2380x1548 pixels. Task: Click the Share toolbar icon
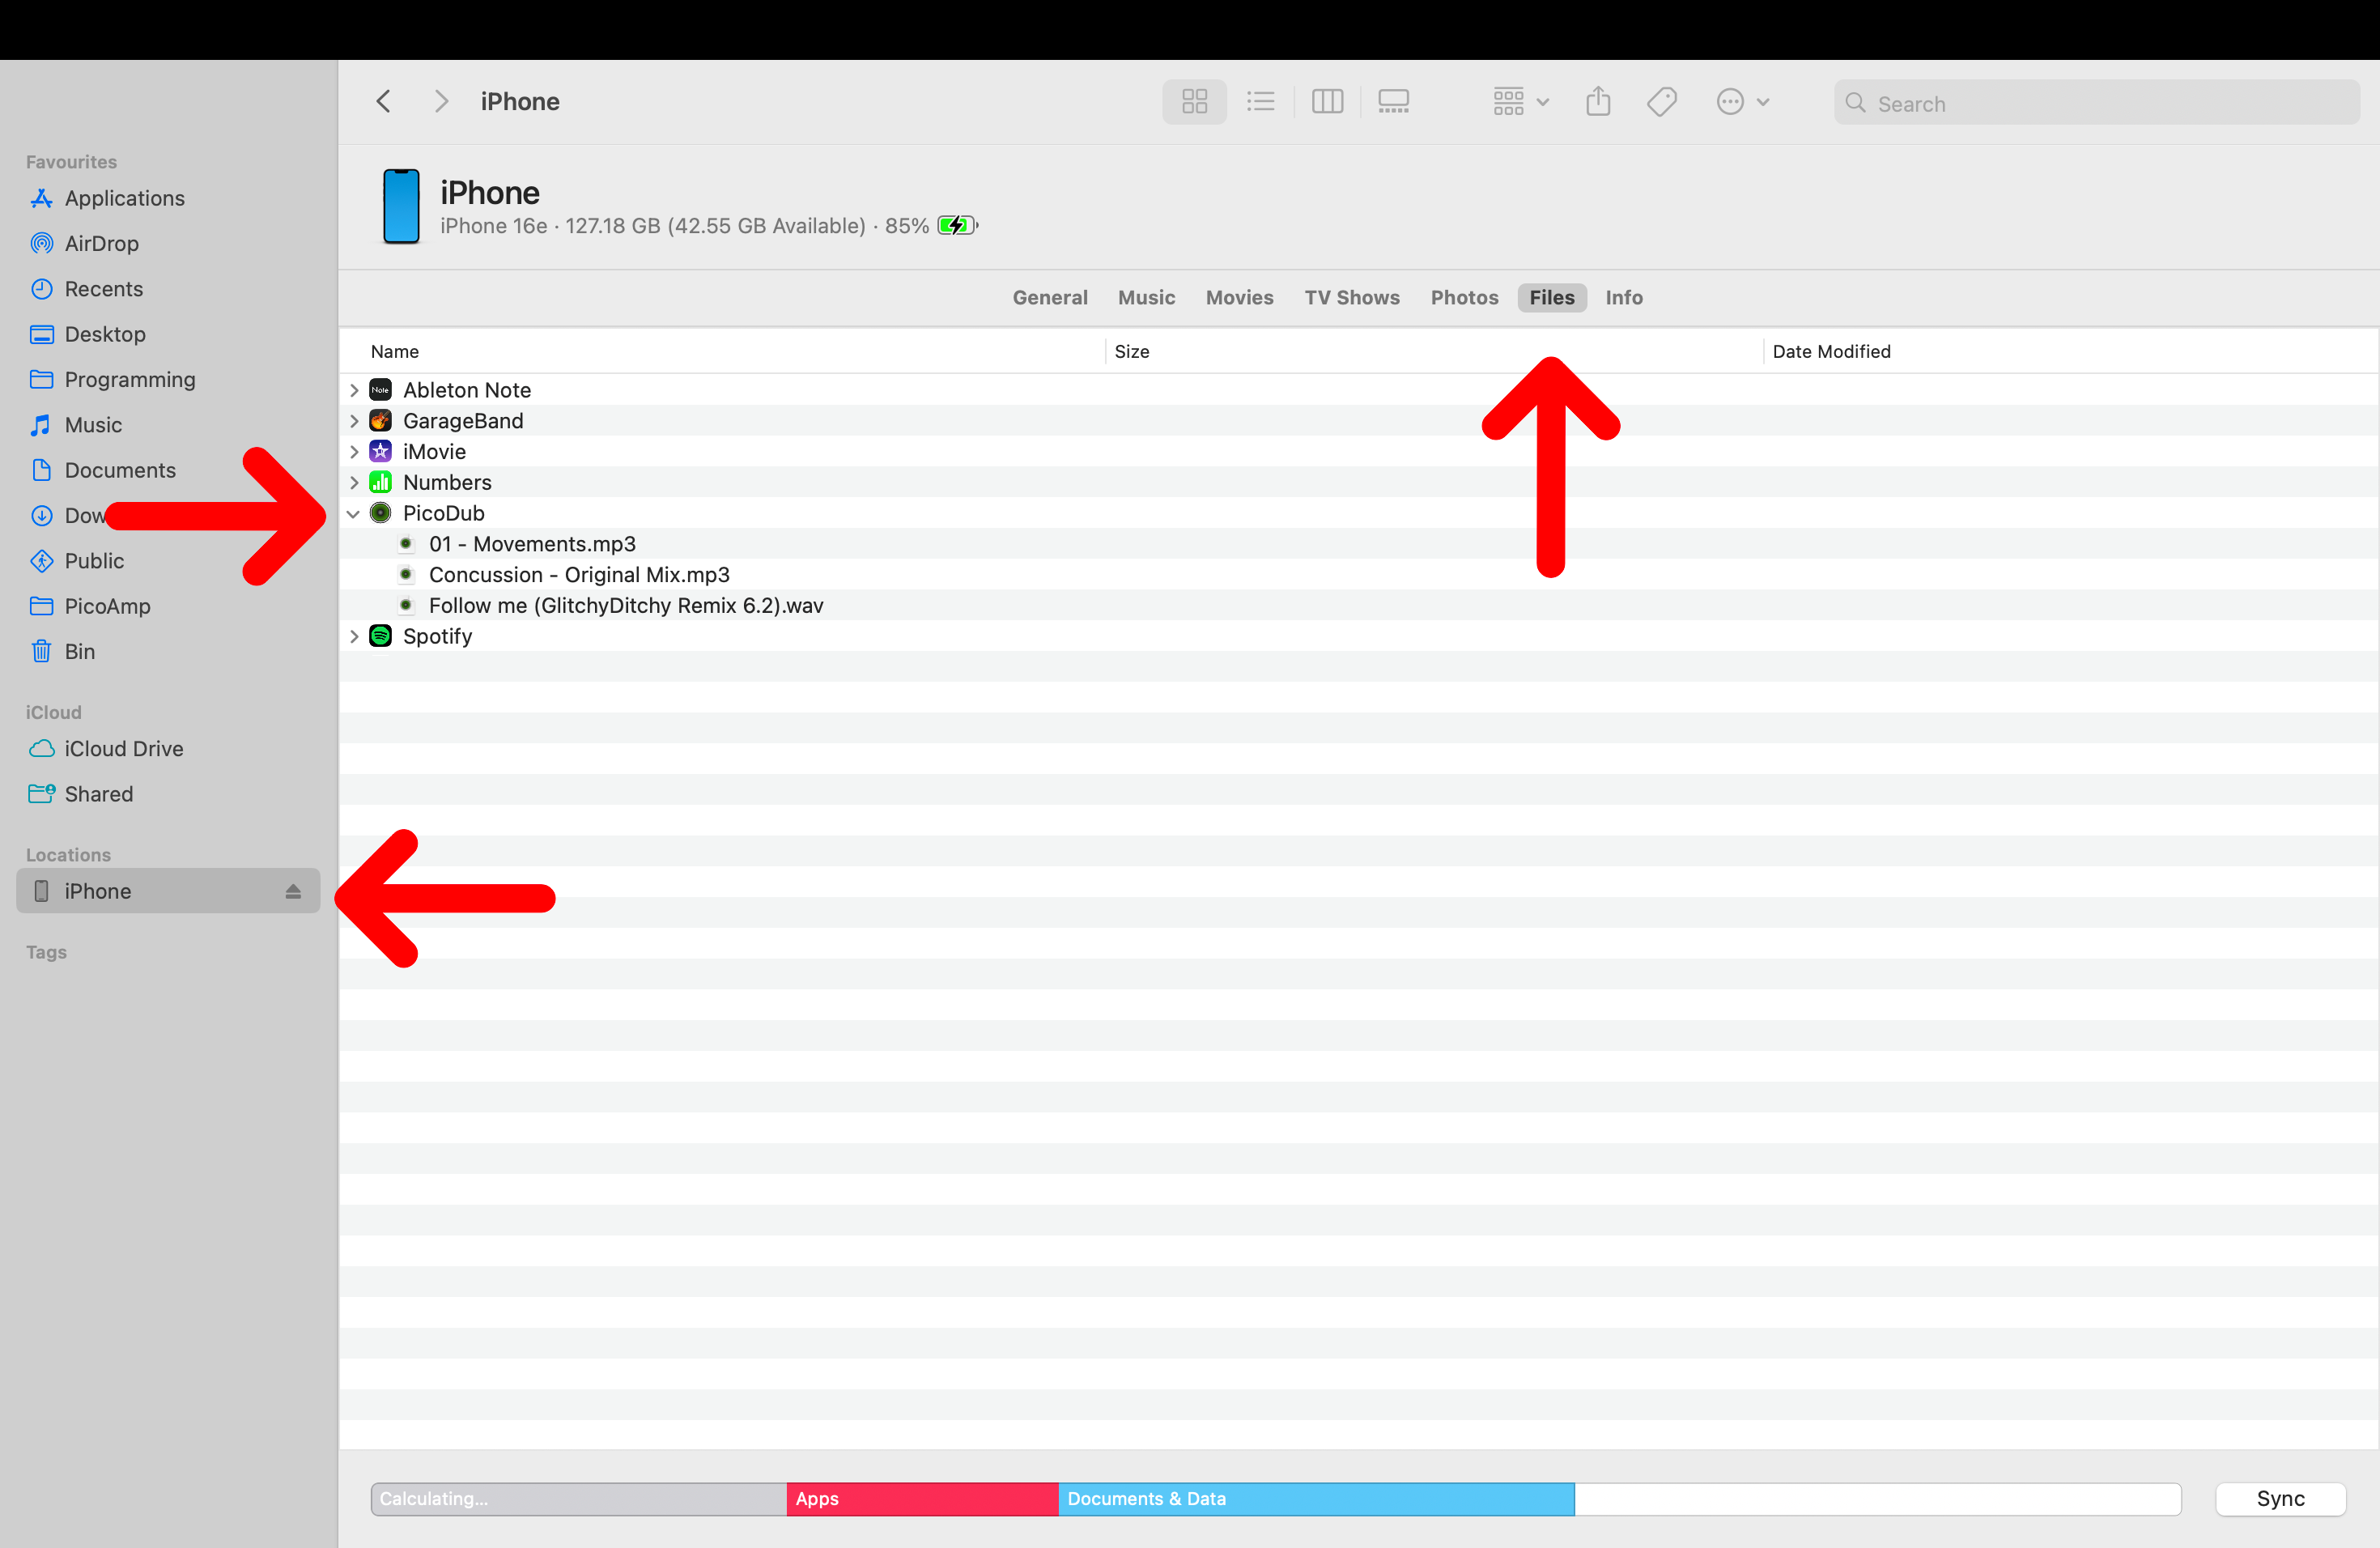tap(1598, 101)
